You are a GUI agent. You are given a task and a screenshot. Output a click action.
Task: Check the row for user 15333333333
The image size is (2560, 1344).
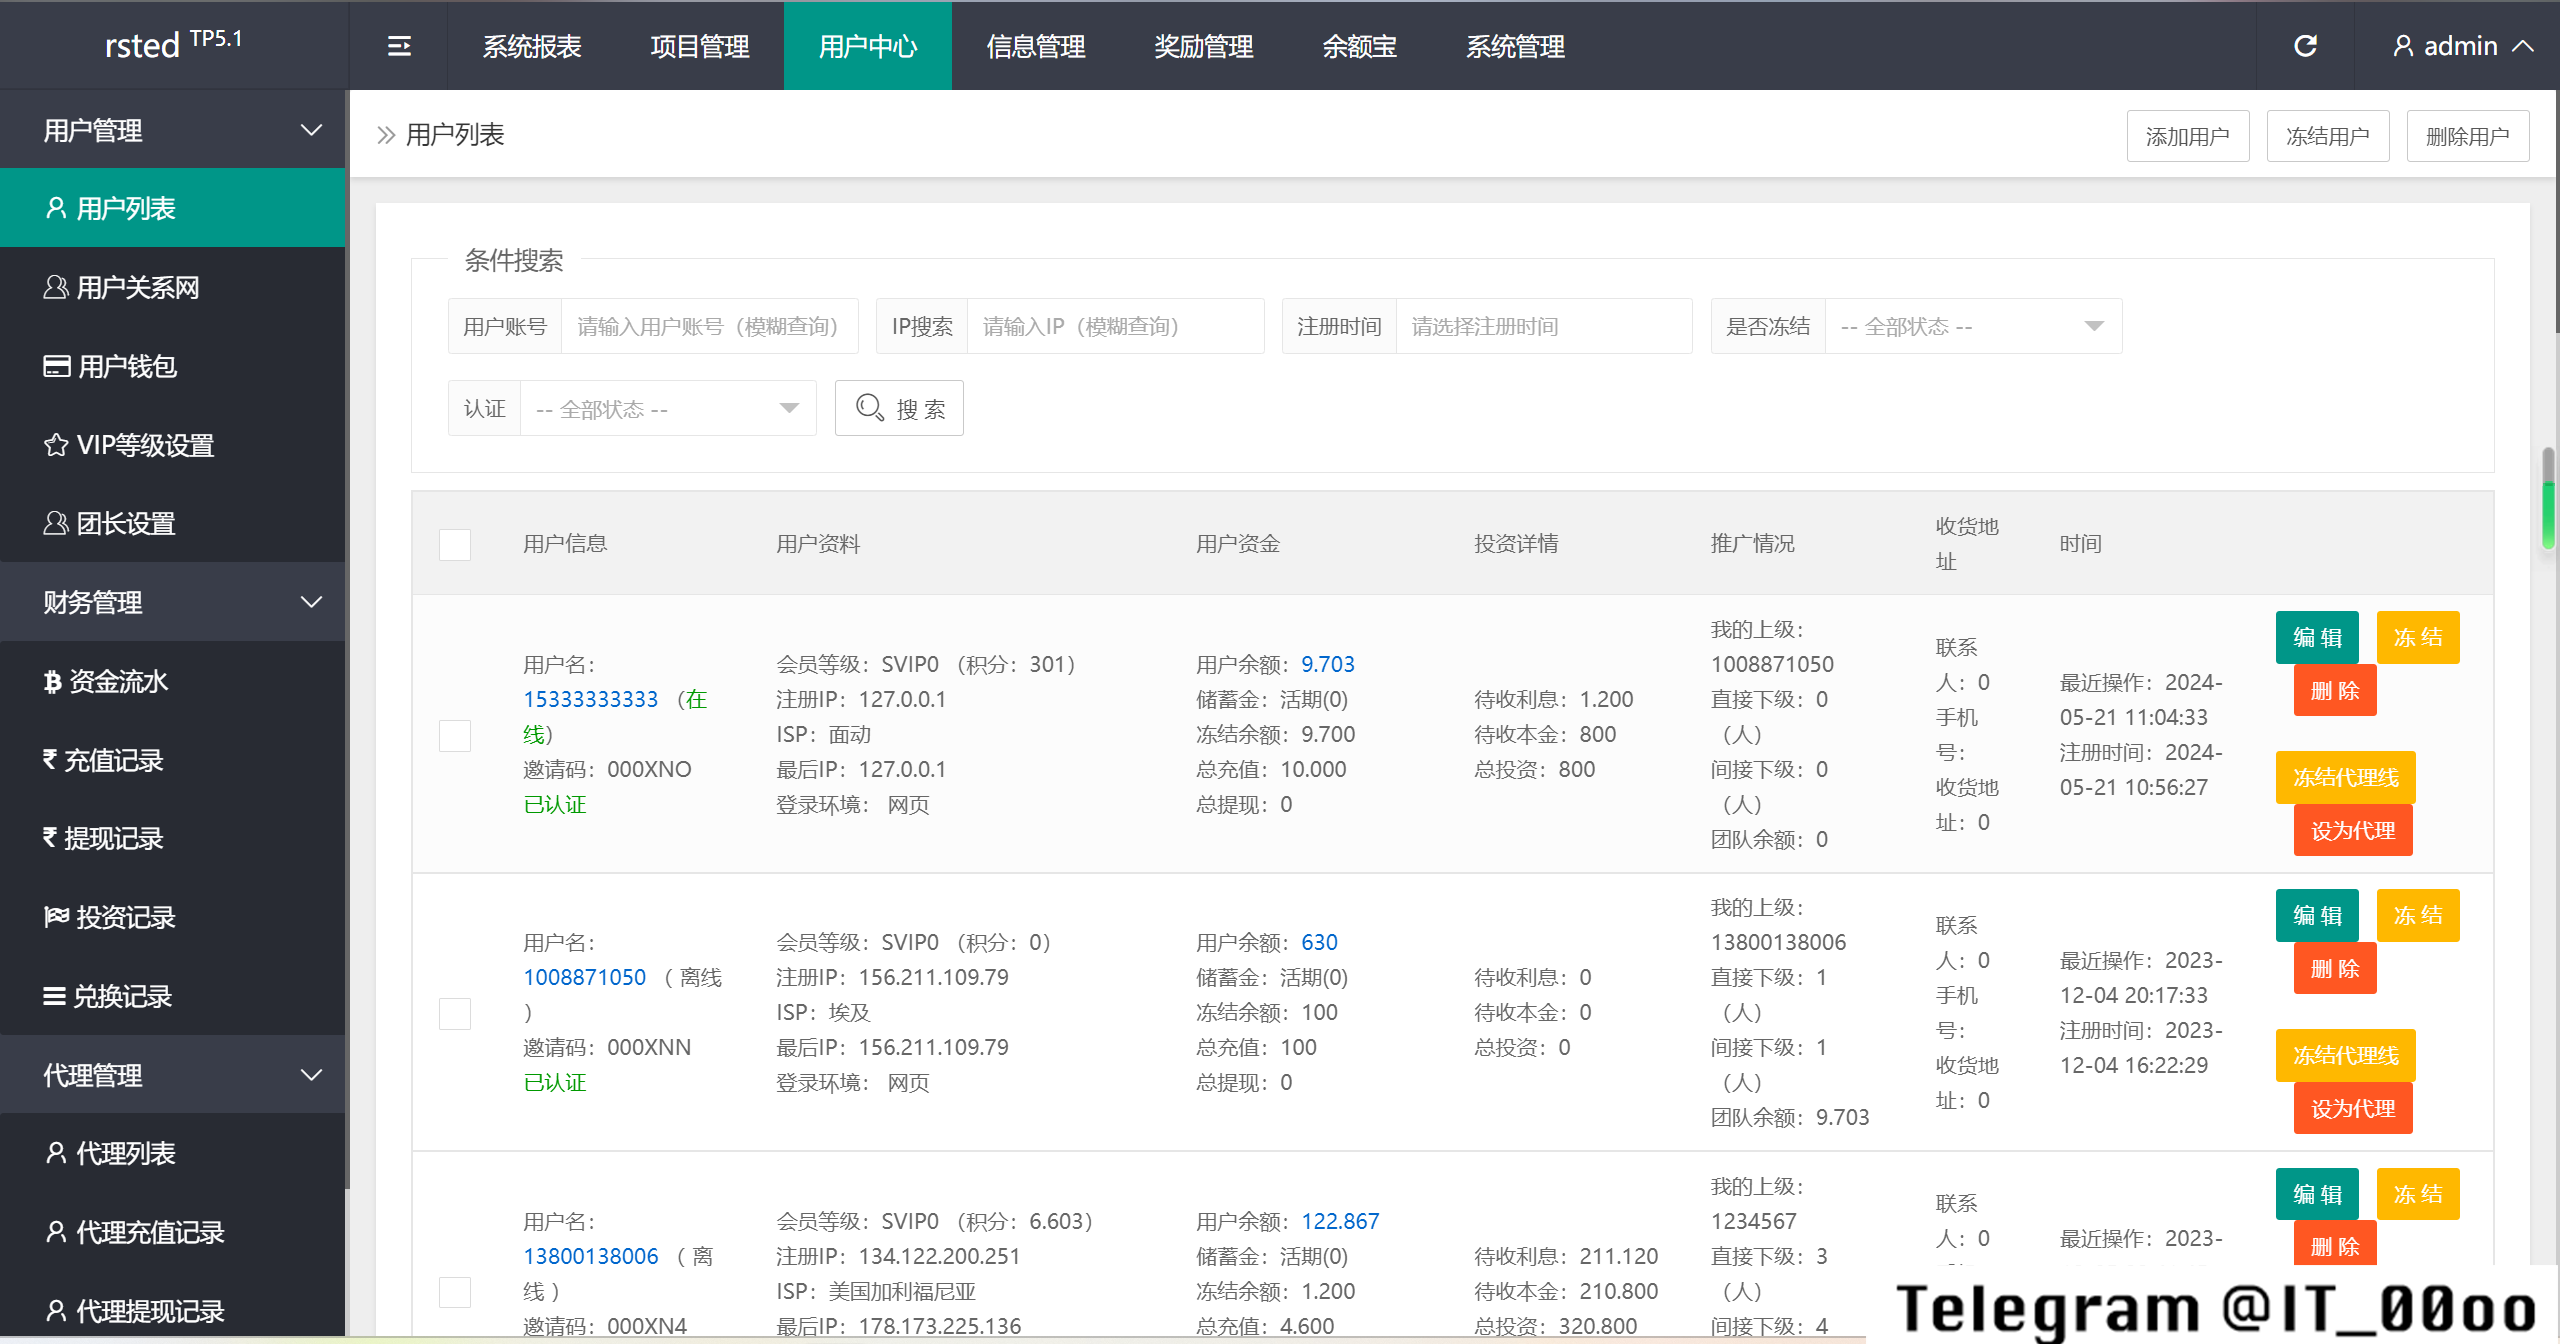pyautogui.click(x=455, y=735)
